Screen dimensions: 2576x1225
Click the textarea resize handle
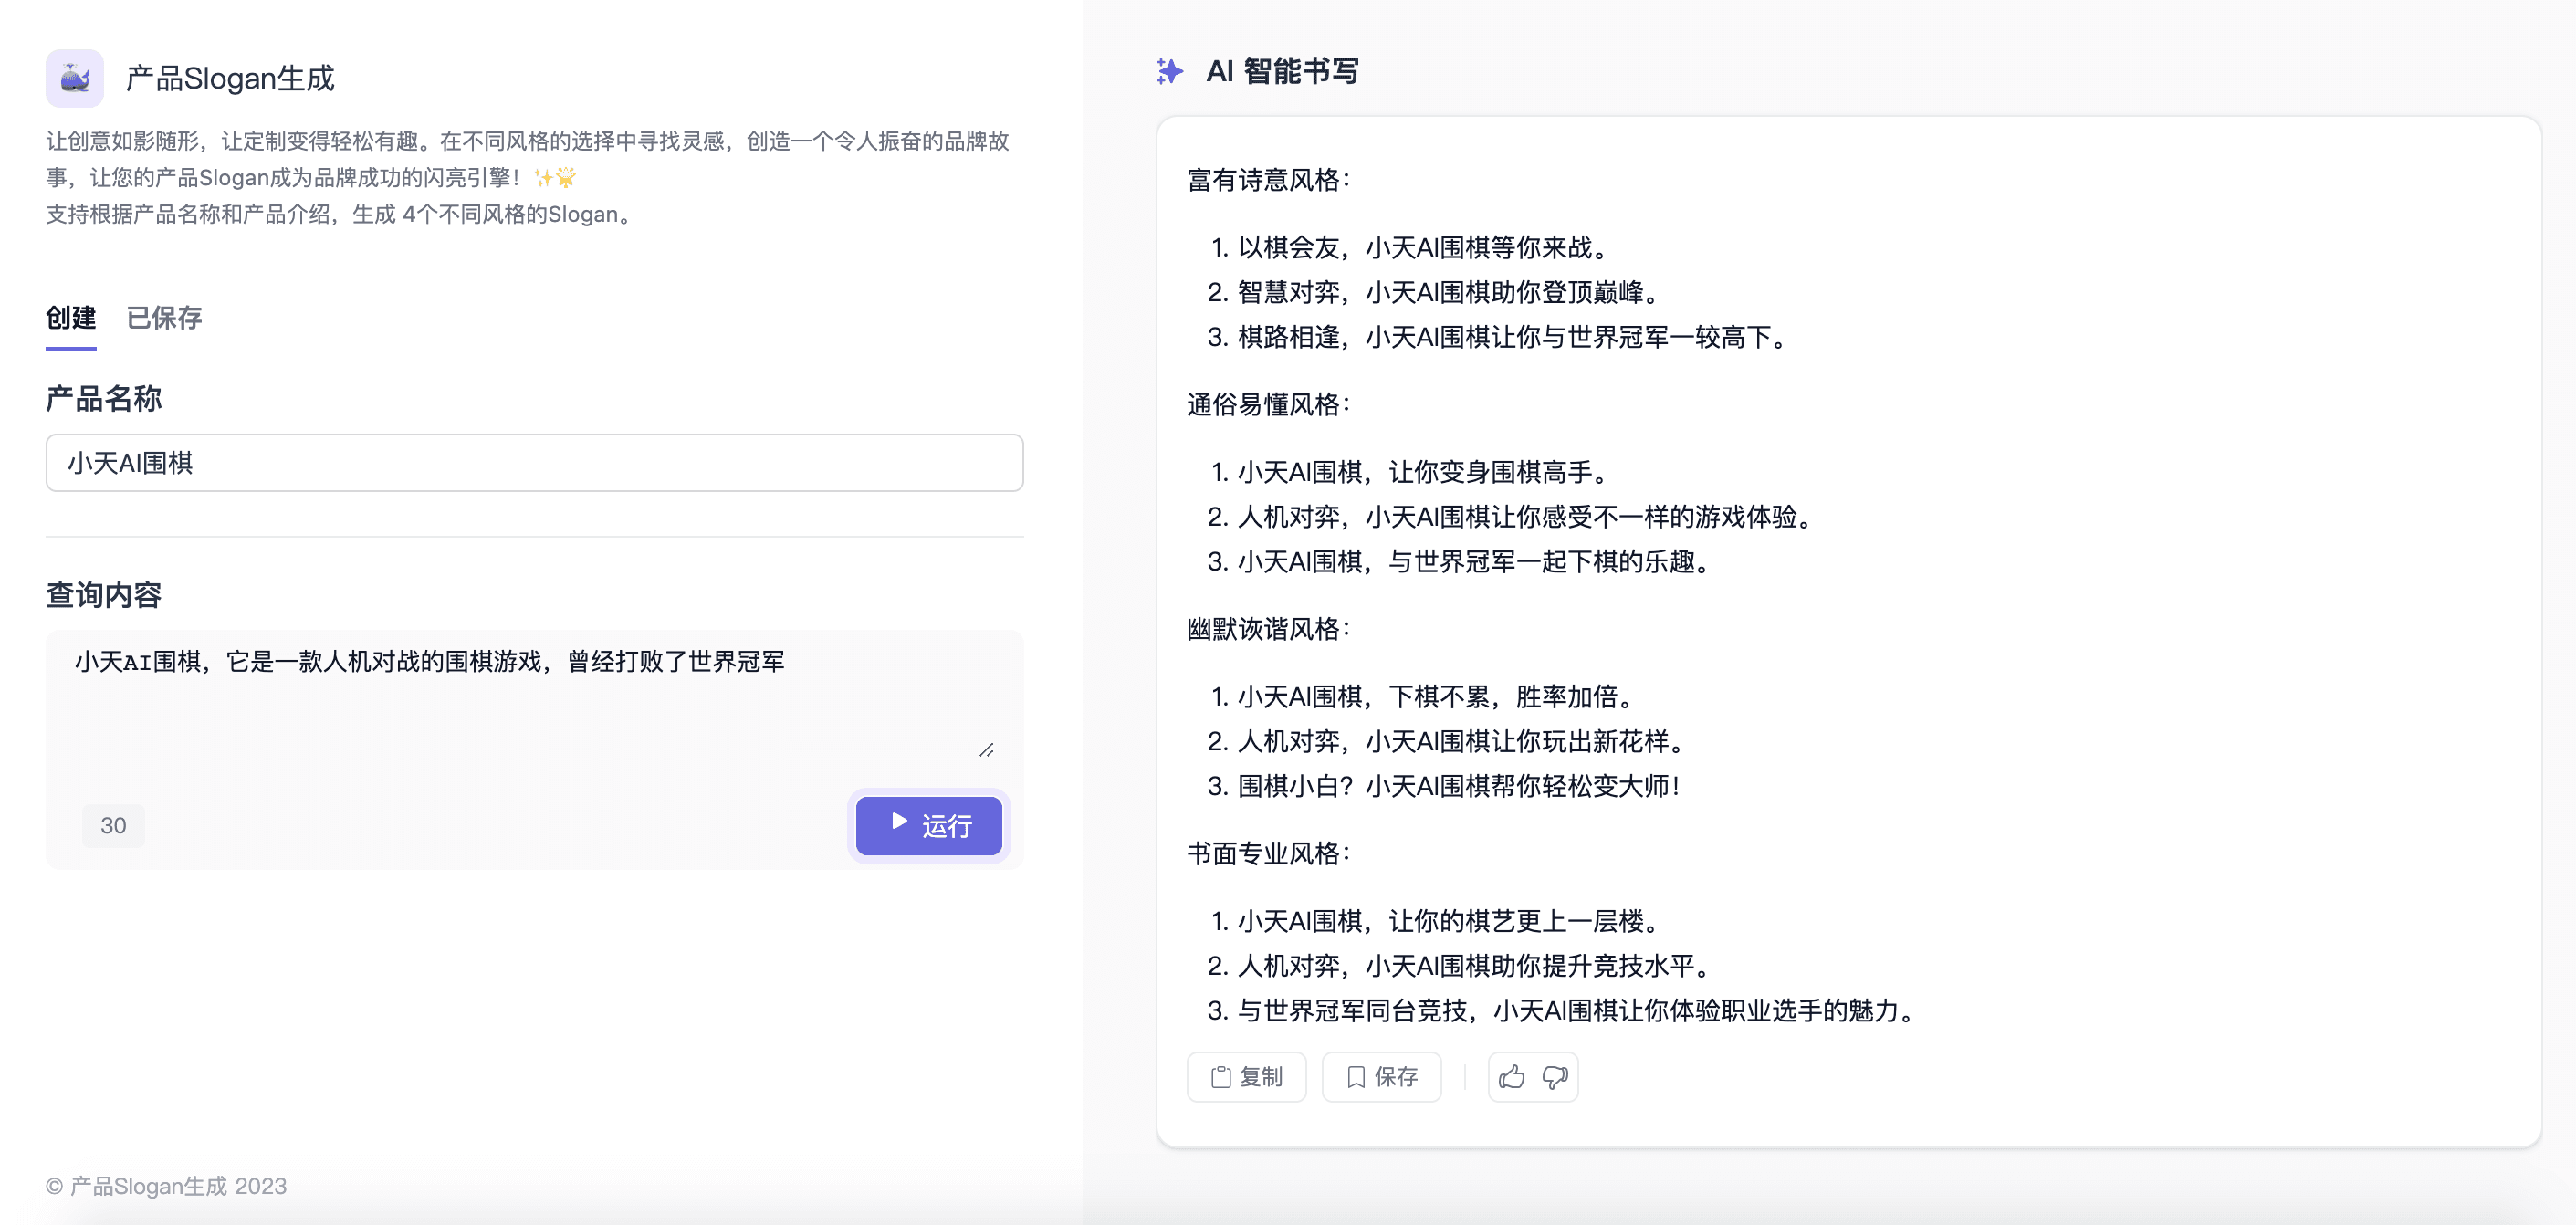coord(986,749)
